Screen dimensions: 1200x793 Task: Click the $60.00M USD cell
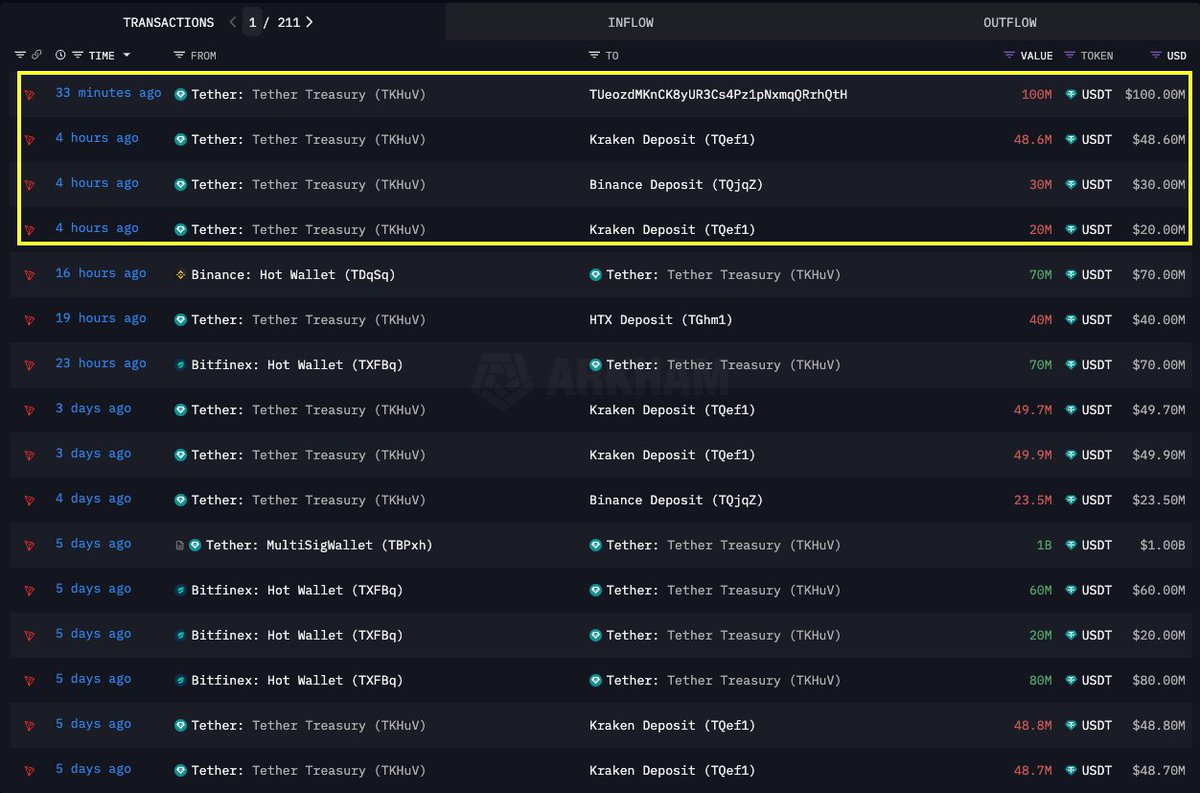[1159, 590]
